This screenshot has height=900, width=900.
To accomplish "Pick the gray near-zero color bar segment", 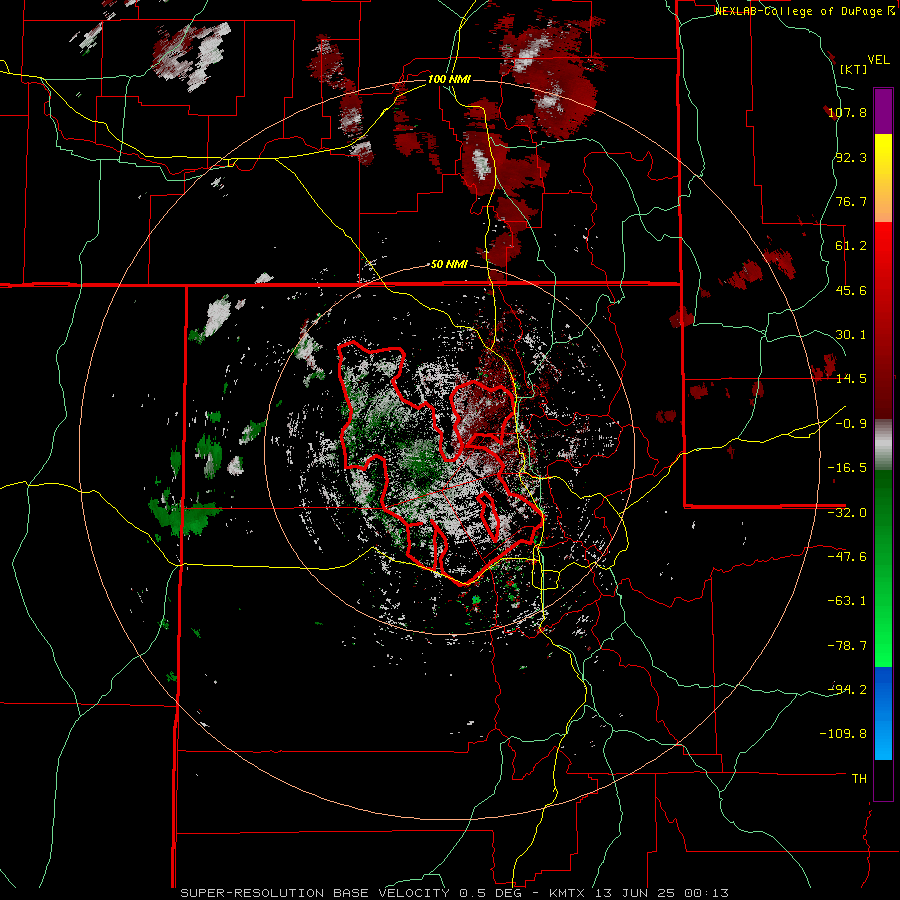I will pyautogui.click(x=883, y=445).
